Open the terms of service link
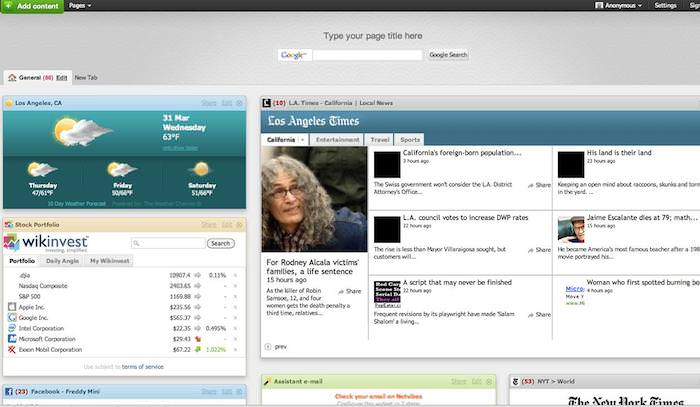Screen dimensions: 700x407 pos(142,367)
